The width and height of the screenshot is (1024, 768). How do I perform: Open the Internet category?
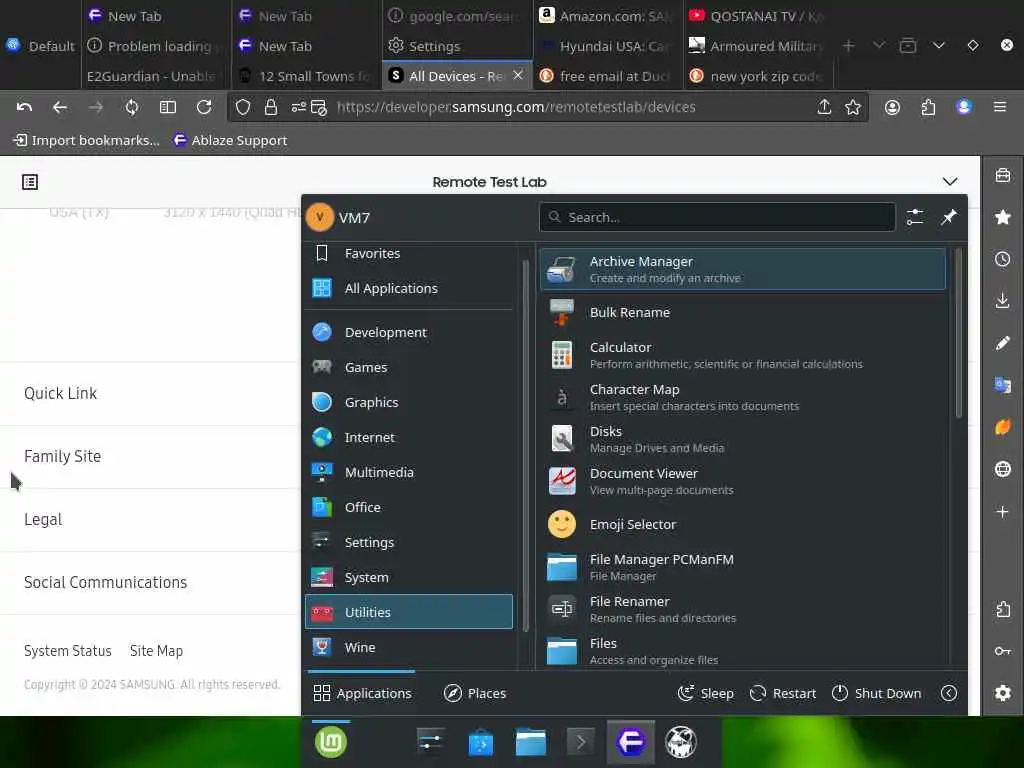409,437
